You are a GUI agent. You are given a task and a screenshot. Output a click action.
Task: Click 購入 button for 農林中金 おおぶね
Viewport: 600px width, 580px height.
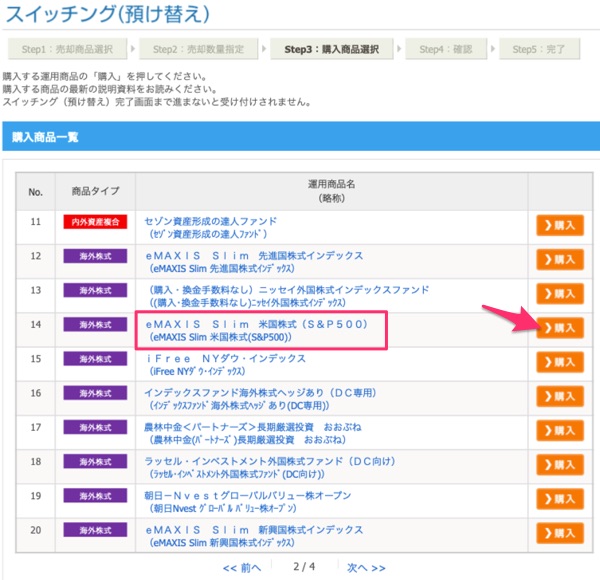point(560,430)
